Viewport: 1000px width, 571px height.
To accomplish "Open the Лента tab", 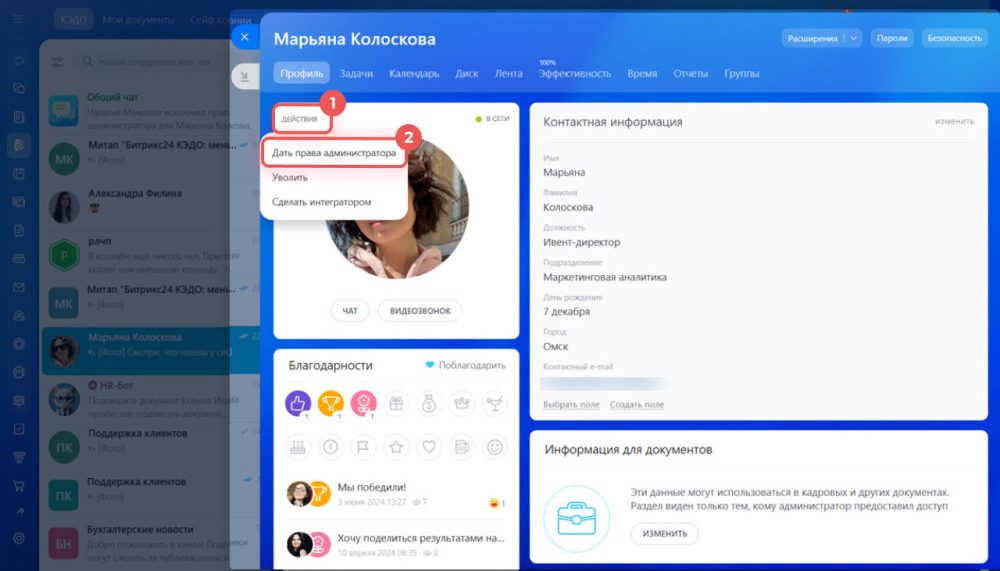I will [508, 73].
